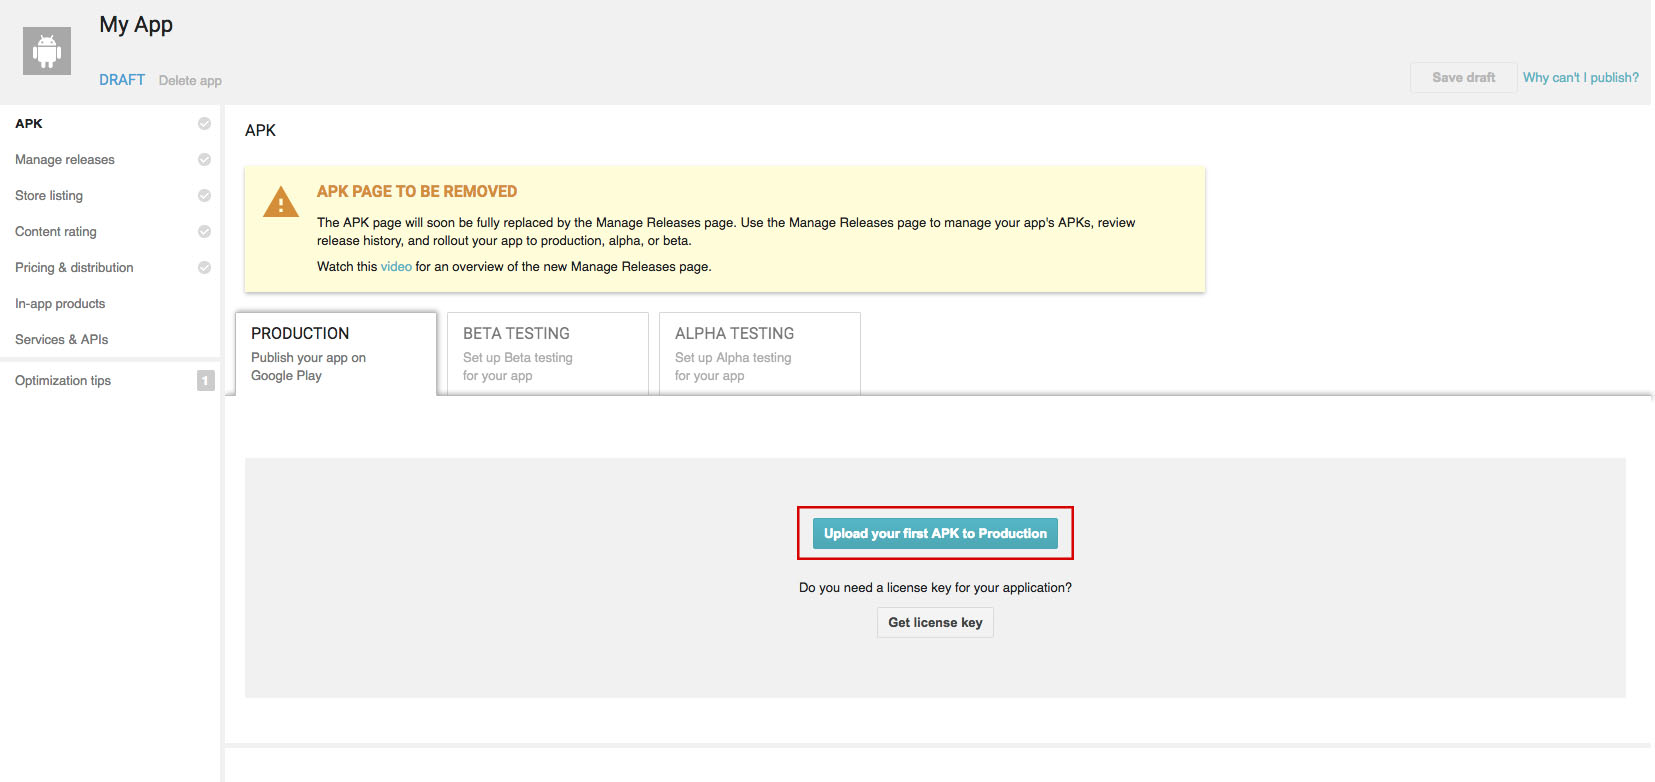Open the video link in the warning
The width and height of the screenshot is (1655, 782).
tap(396, 267)
